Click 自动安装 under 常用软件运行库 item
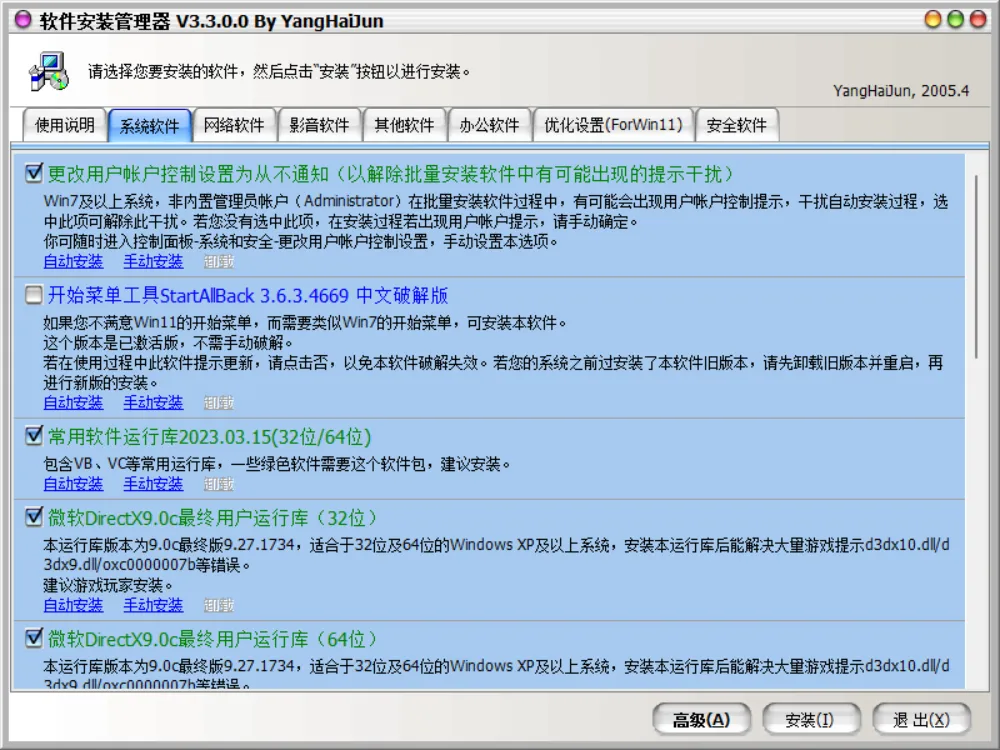The image size is (1000, 750). 73,484
